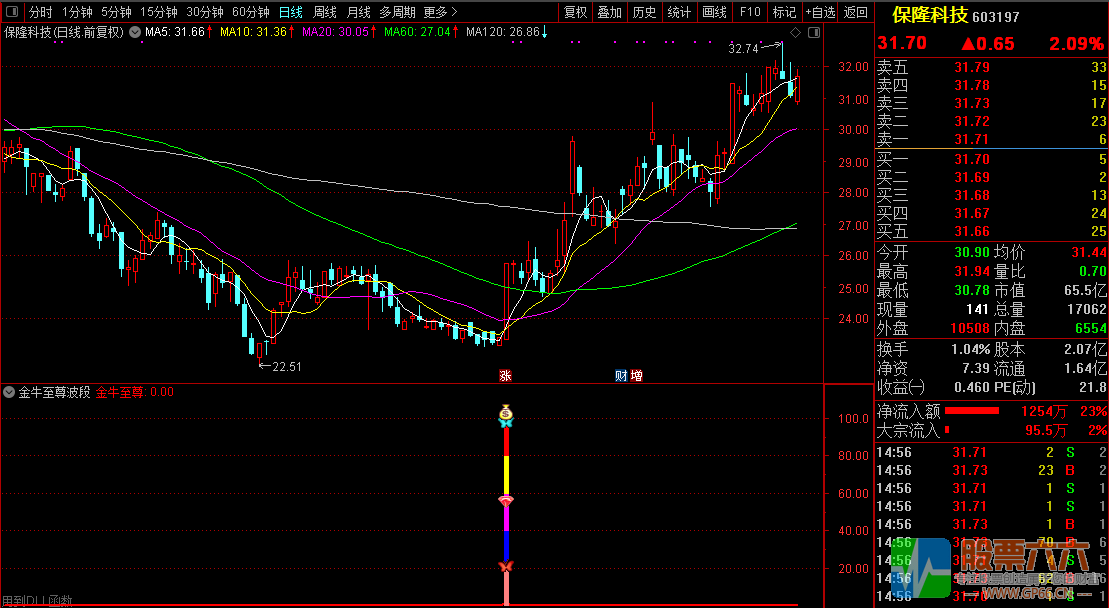Click the red butterfly marker in indicator
The height and width of the screenshot is (608, 1109).
point(505,567)
